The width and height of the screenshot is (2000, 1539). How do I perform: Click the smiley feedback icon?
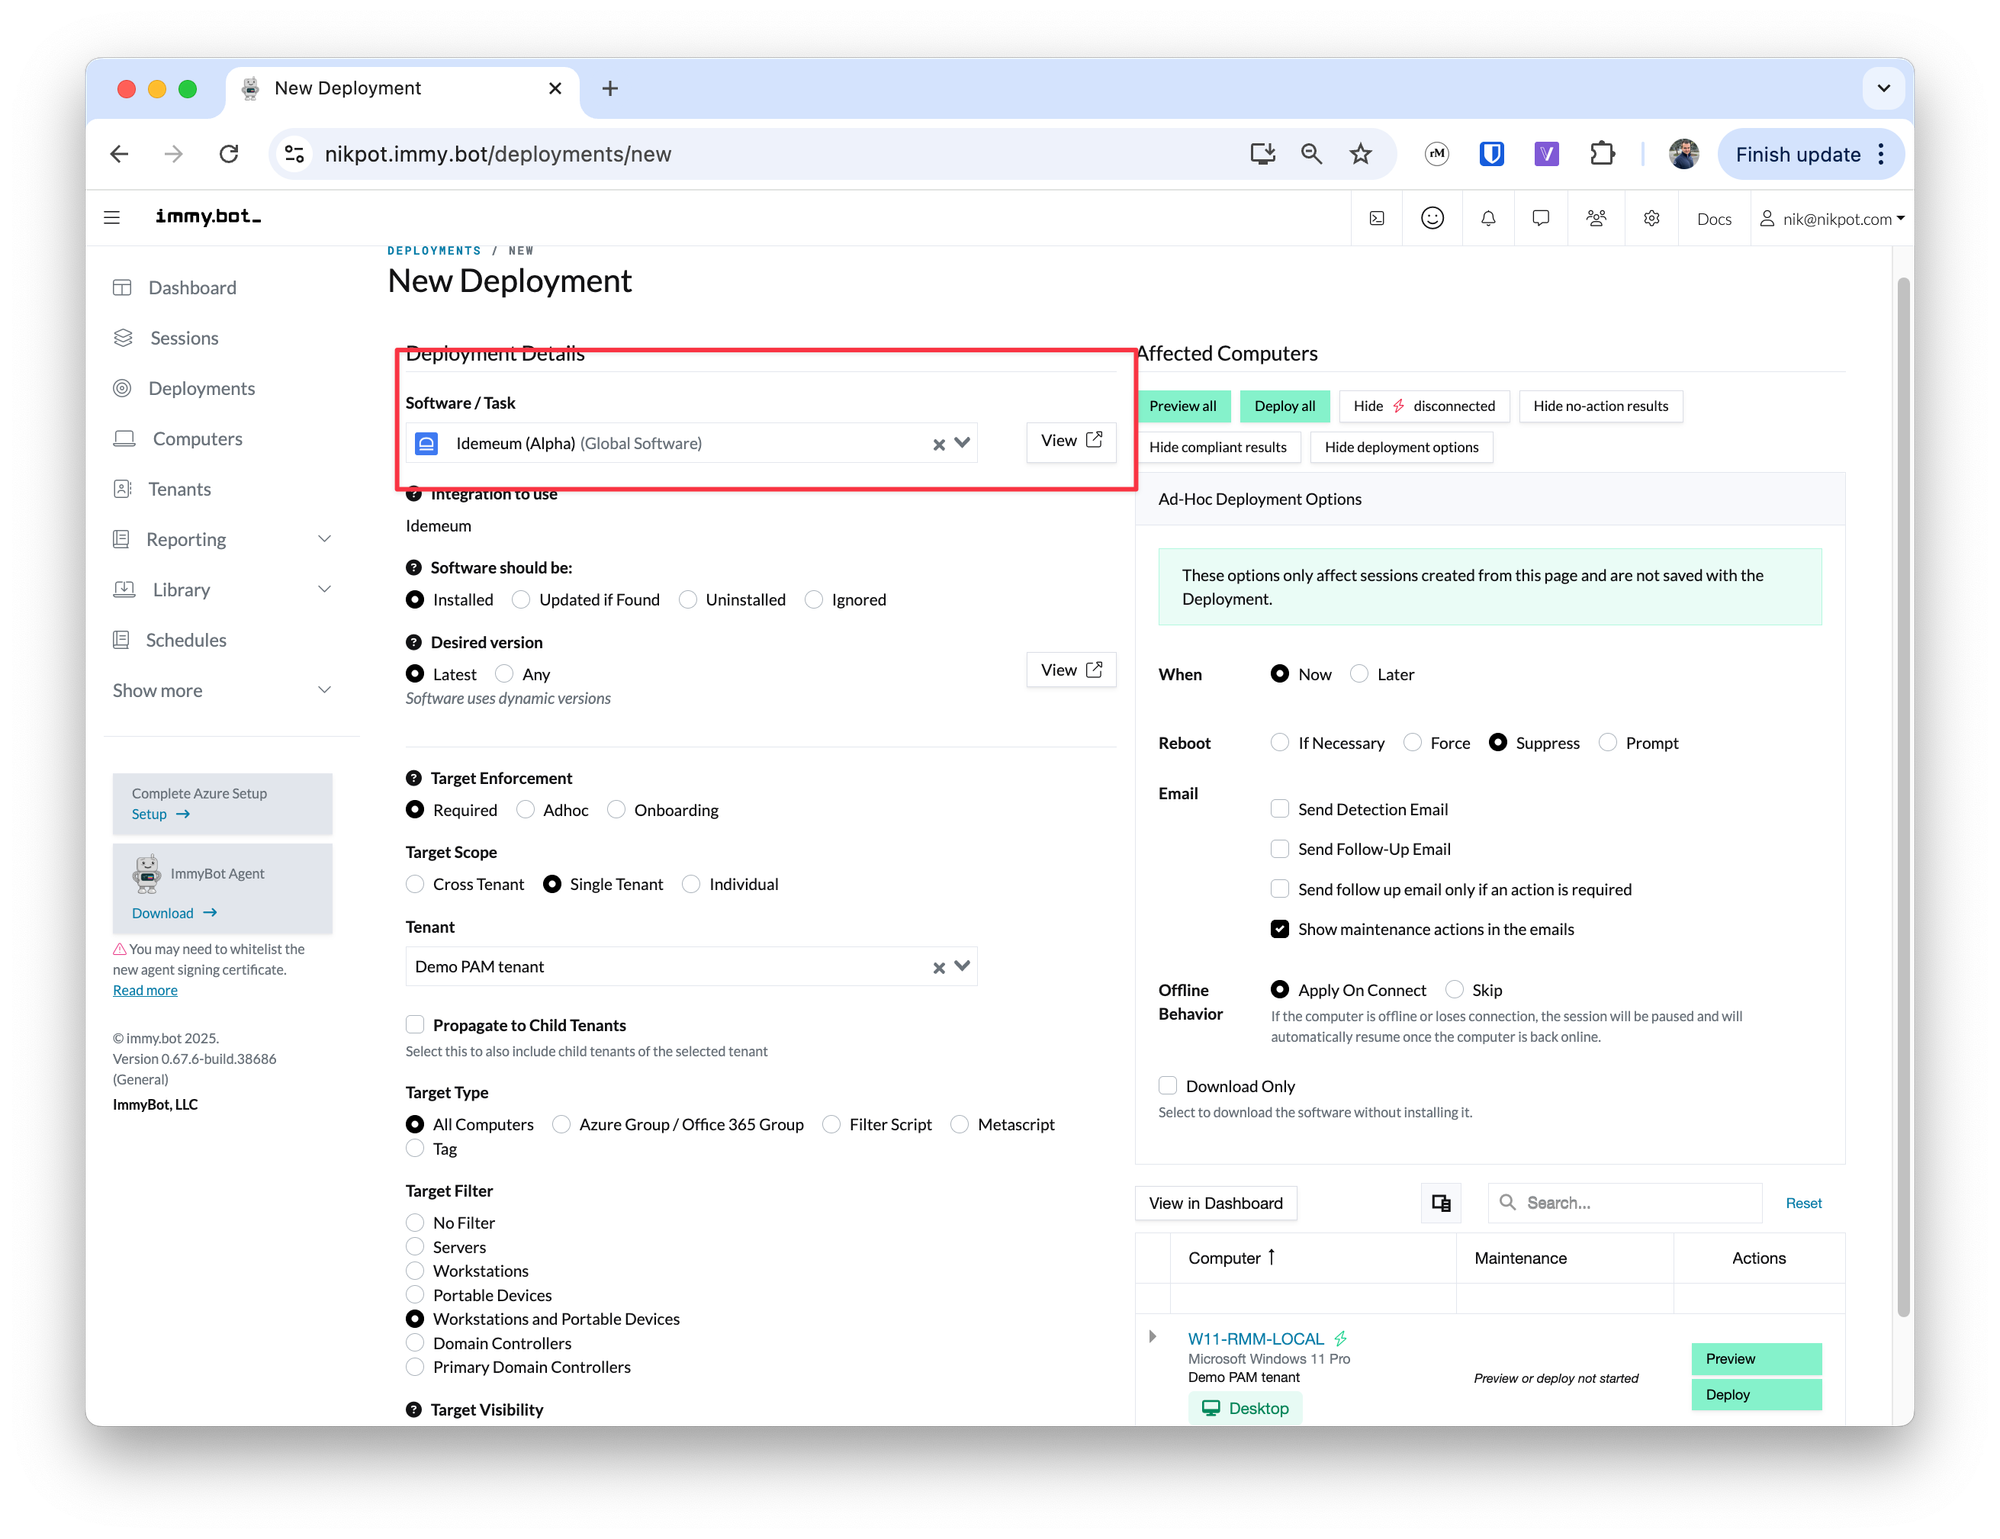(x=1432, y=219)
